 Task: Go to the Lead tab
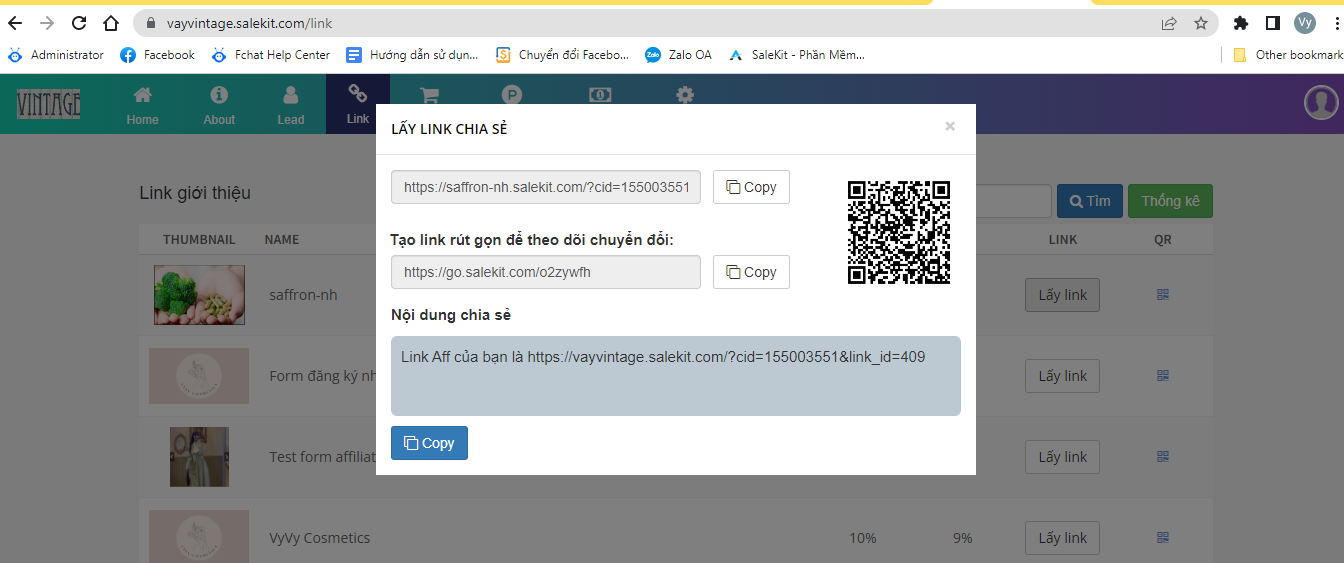(x=291, y=105)
